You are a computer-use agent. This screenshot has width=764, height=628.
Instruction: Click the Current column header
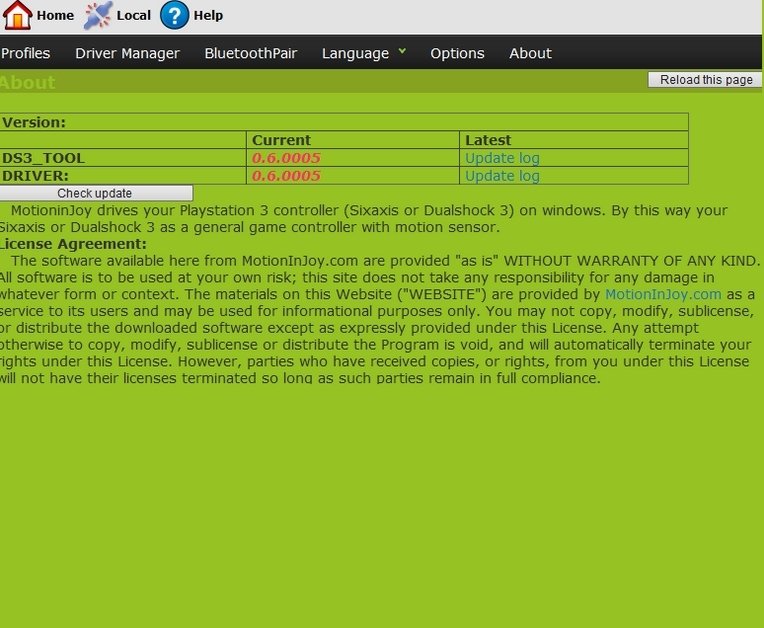click(x=281, y=140)
